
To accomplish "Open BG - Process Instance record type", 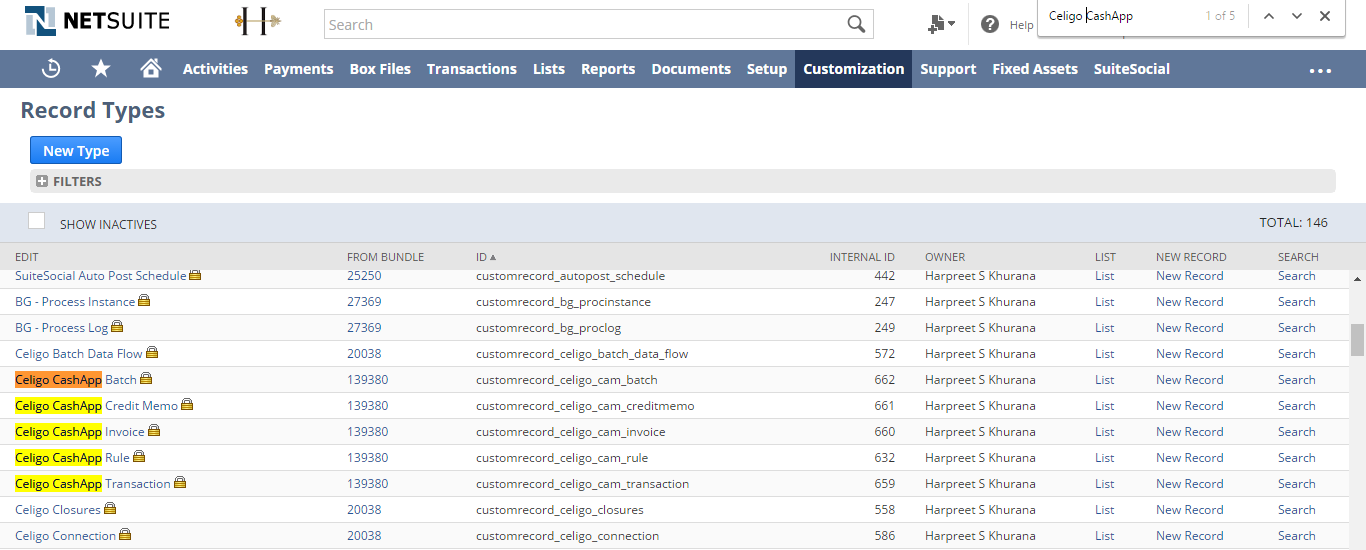I will tap(75, 302).
